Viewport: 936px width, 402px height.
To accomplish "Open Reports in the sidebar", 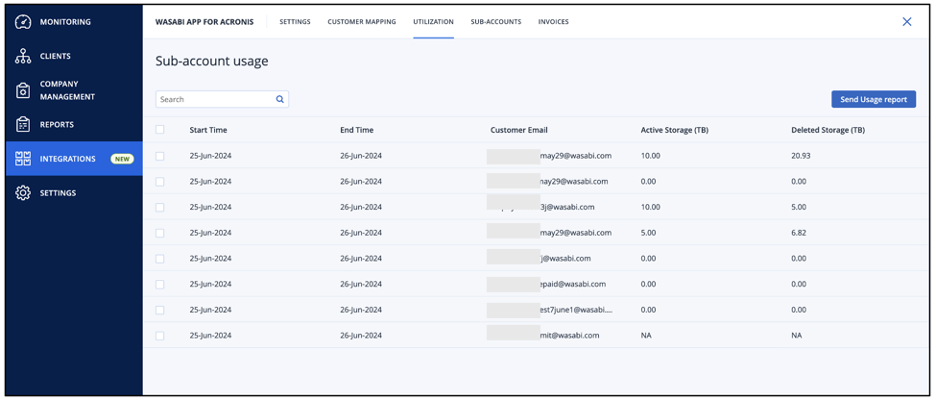I will tap(74, 124).
